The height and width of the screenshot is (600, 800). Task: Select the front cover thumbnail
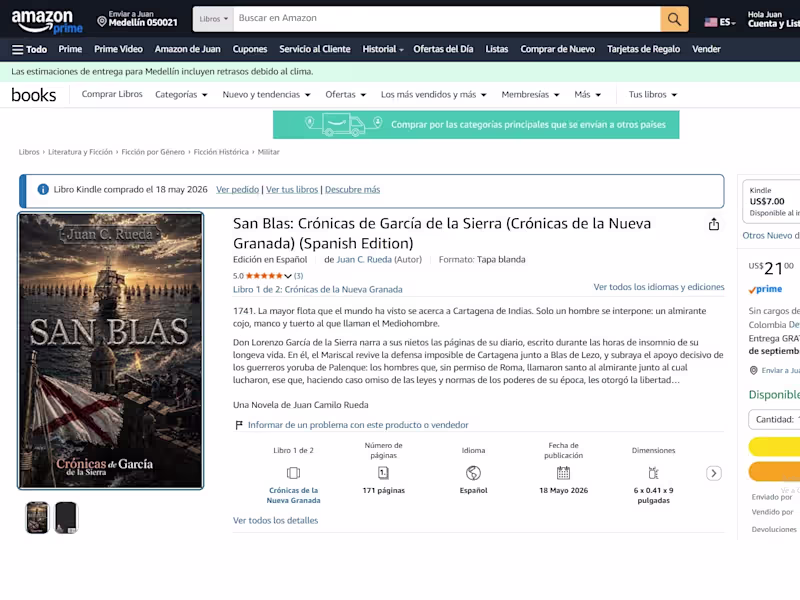click(37, 517)
